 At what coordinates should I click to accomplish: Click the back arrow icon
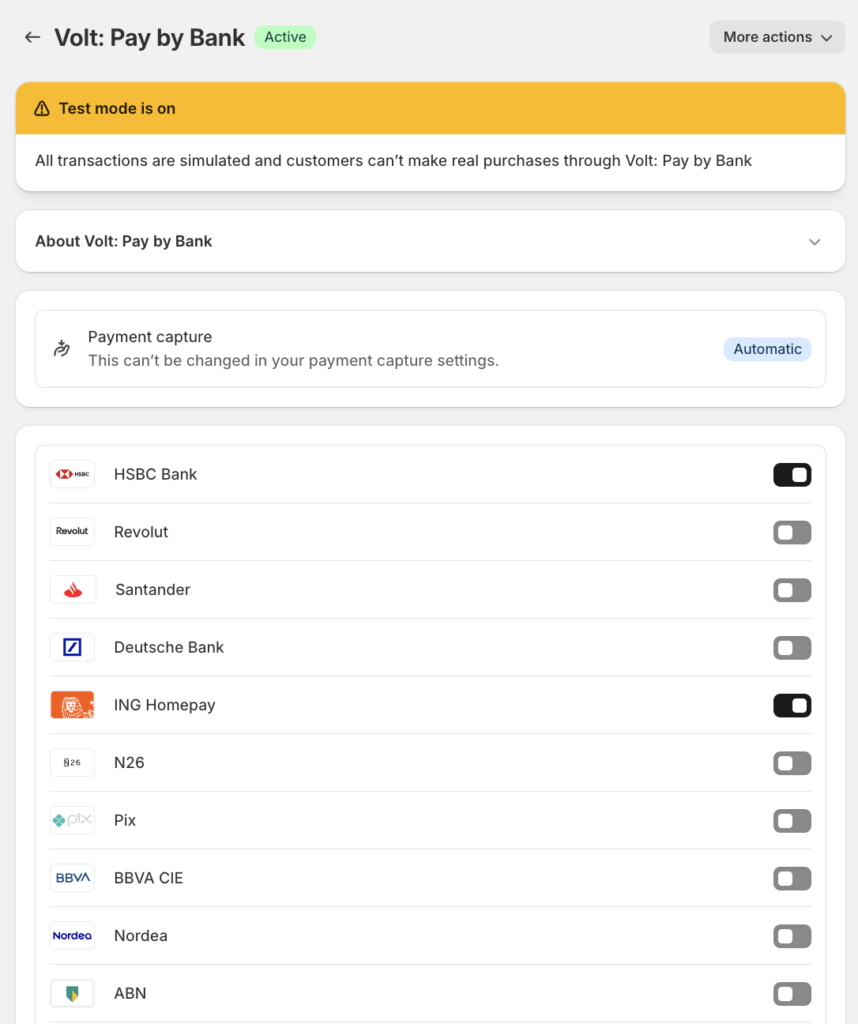click(x=33, y=37)
